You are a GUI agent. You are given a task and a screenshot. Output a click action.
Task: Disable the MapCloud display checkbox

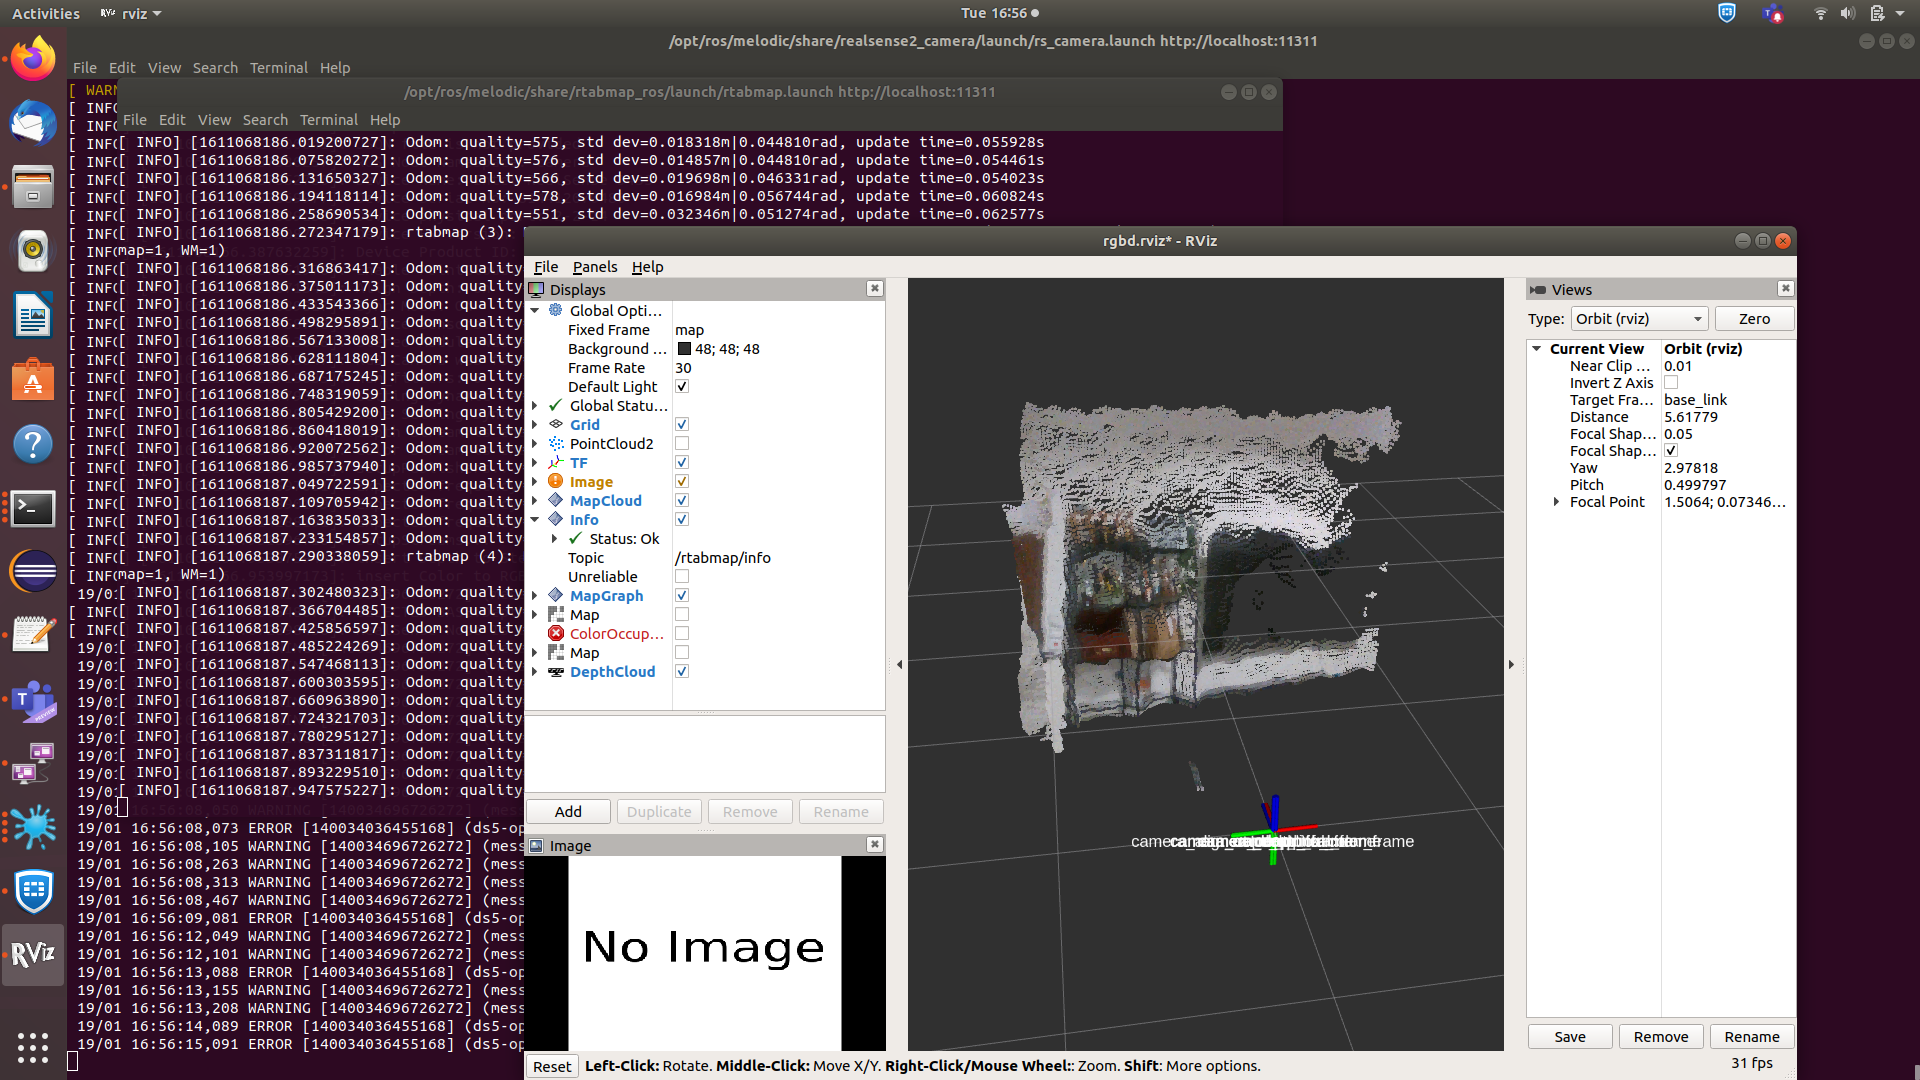tap(682, 501)
